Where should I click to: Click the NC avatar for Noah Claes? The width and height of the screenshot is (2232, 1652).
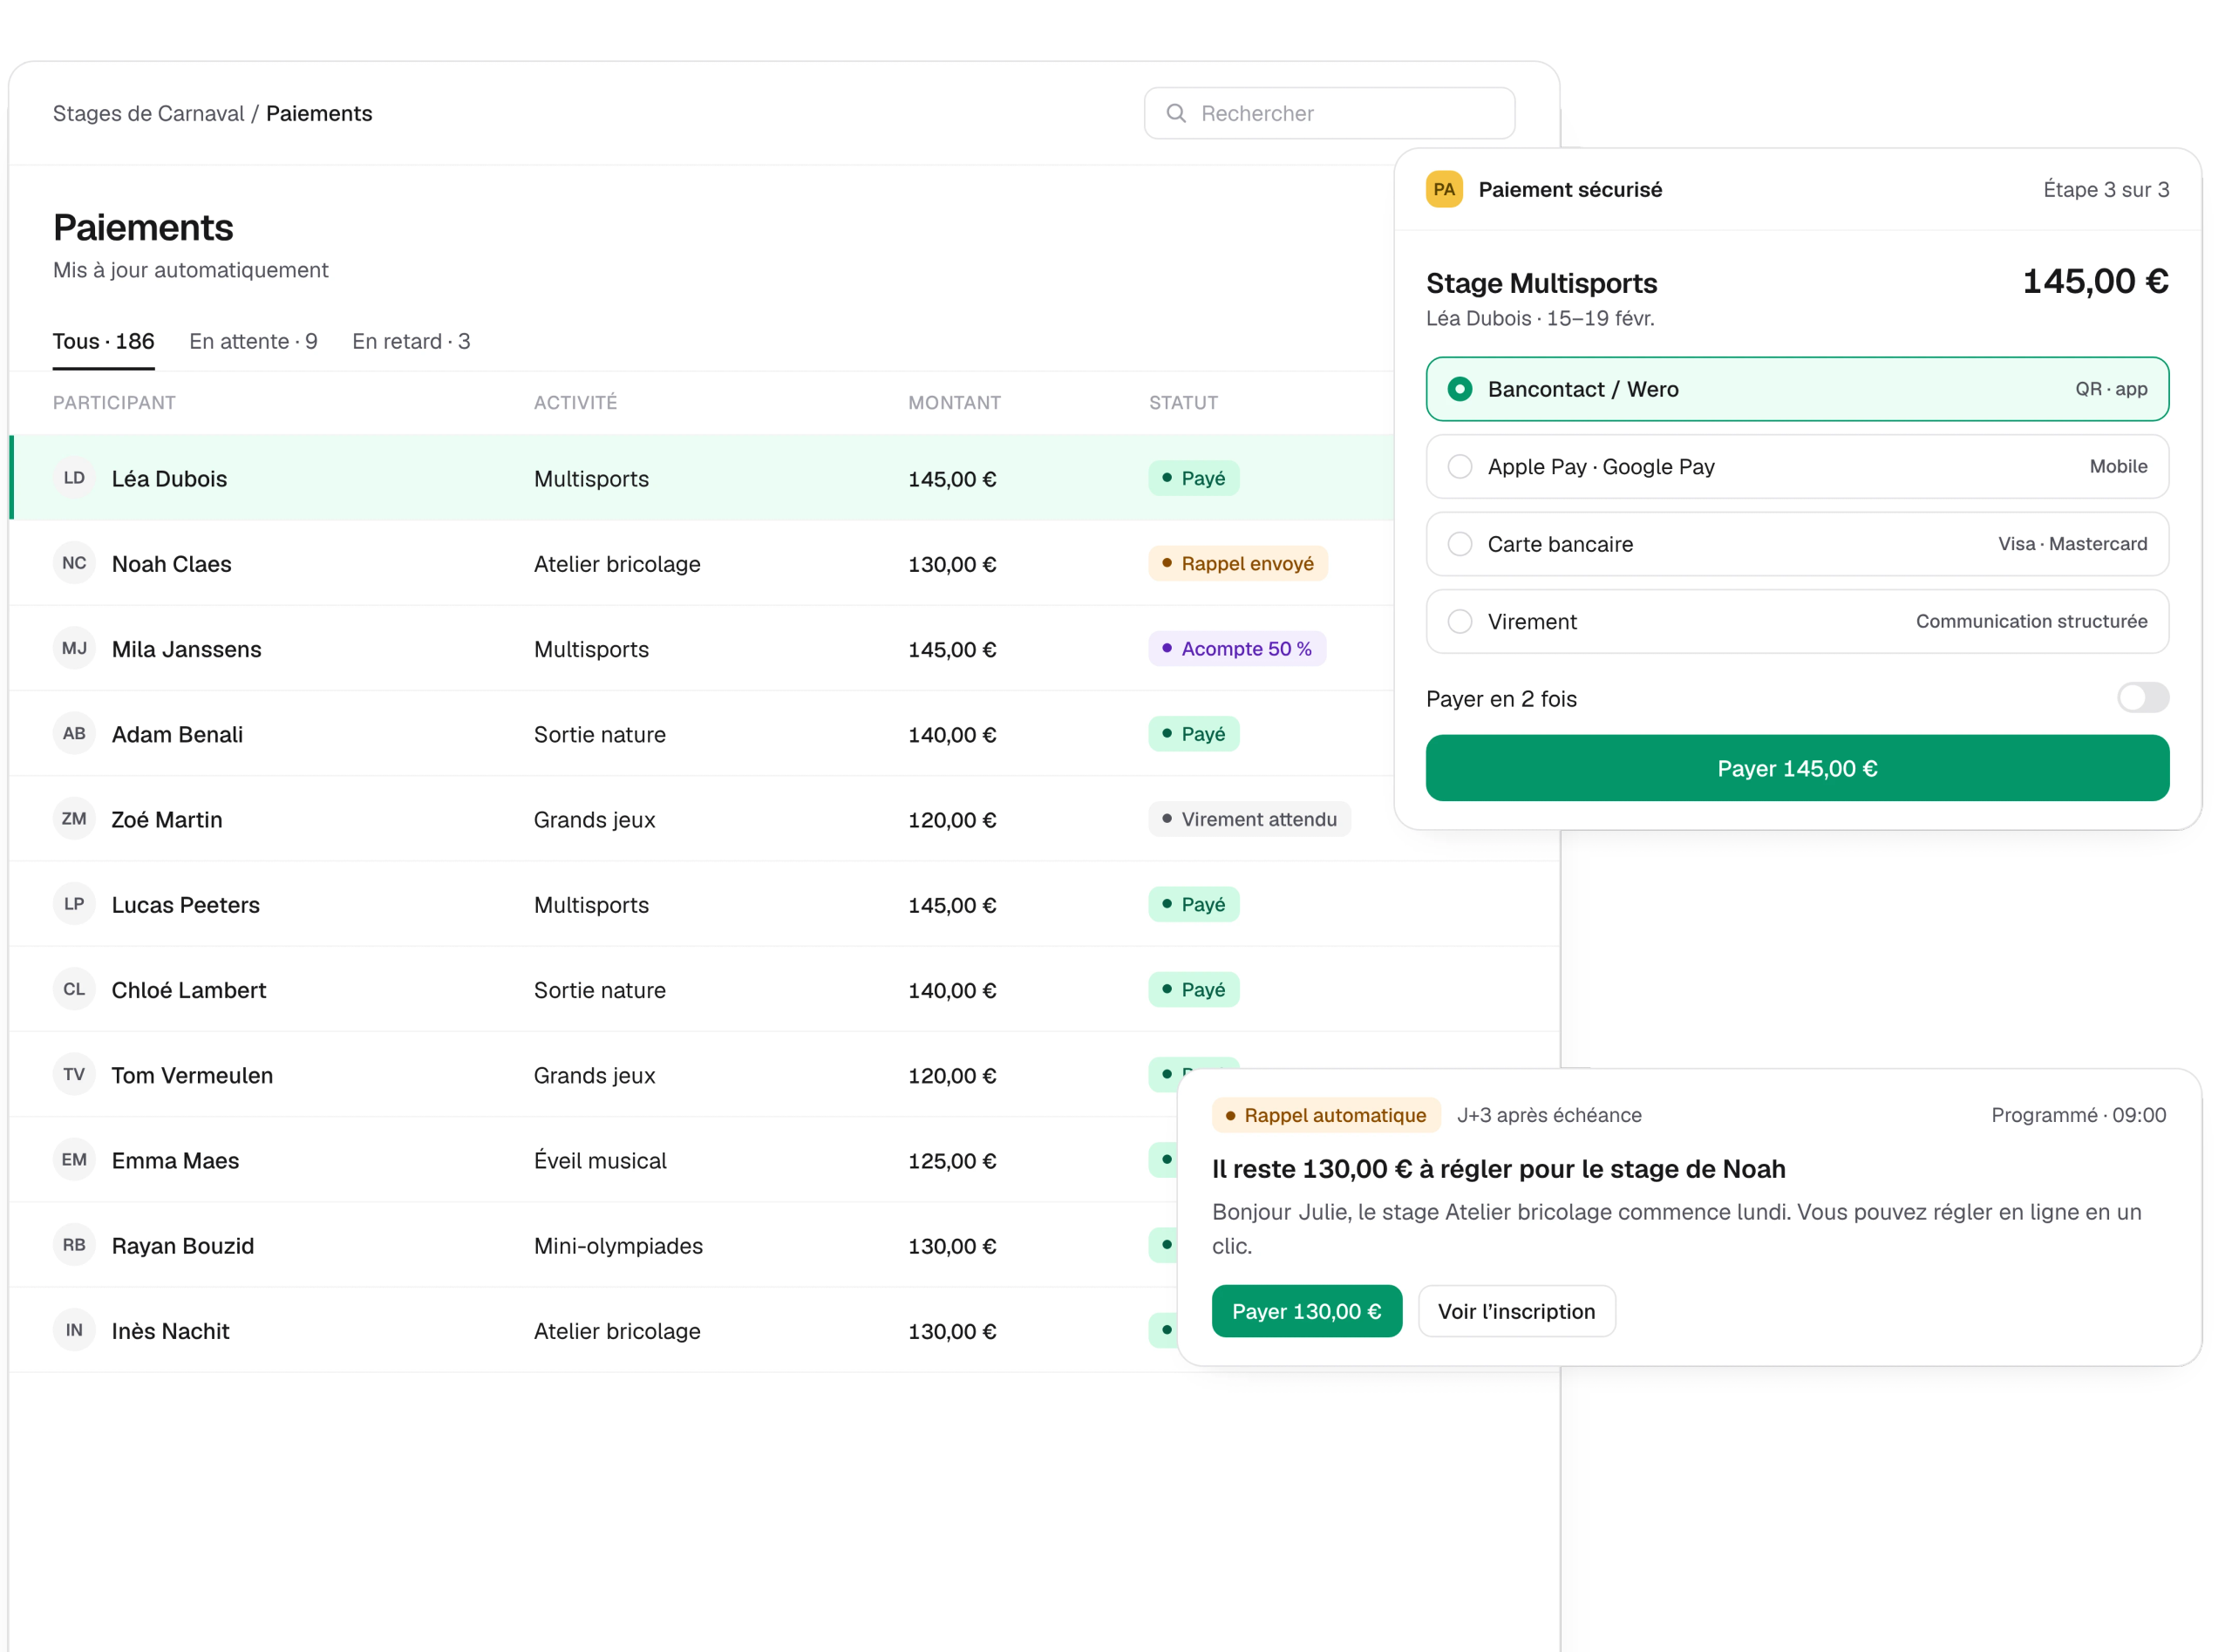[x=74, y=563]
